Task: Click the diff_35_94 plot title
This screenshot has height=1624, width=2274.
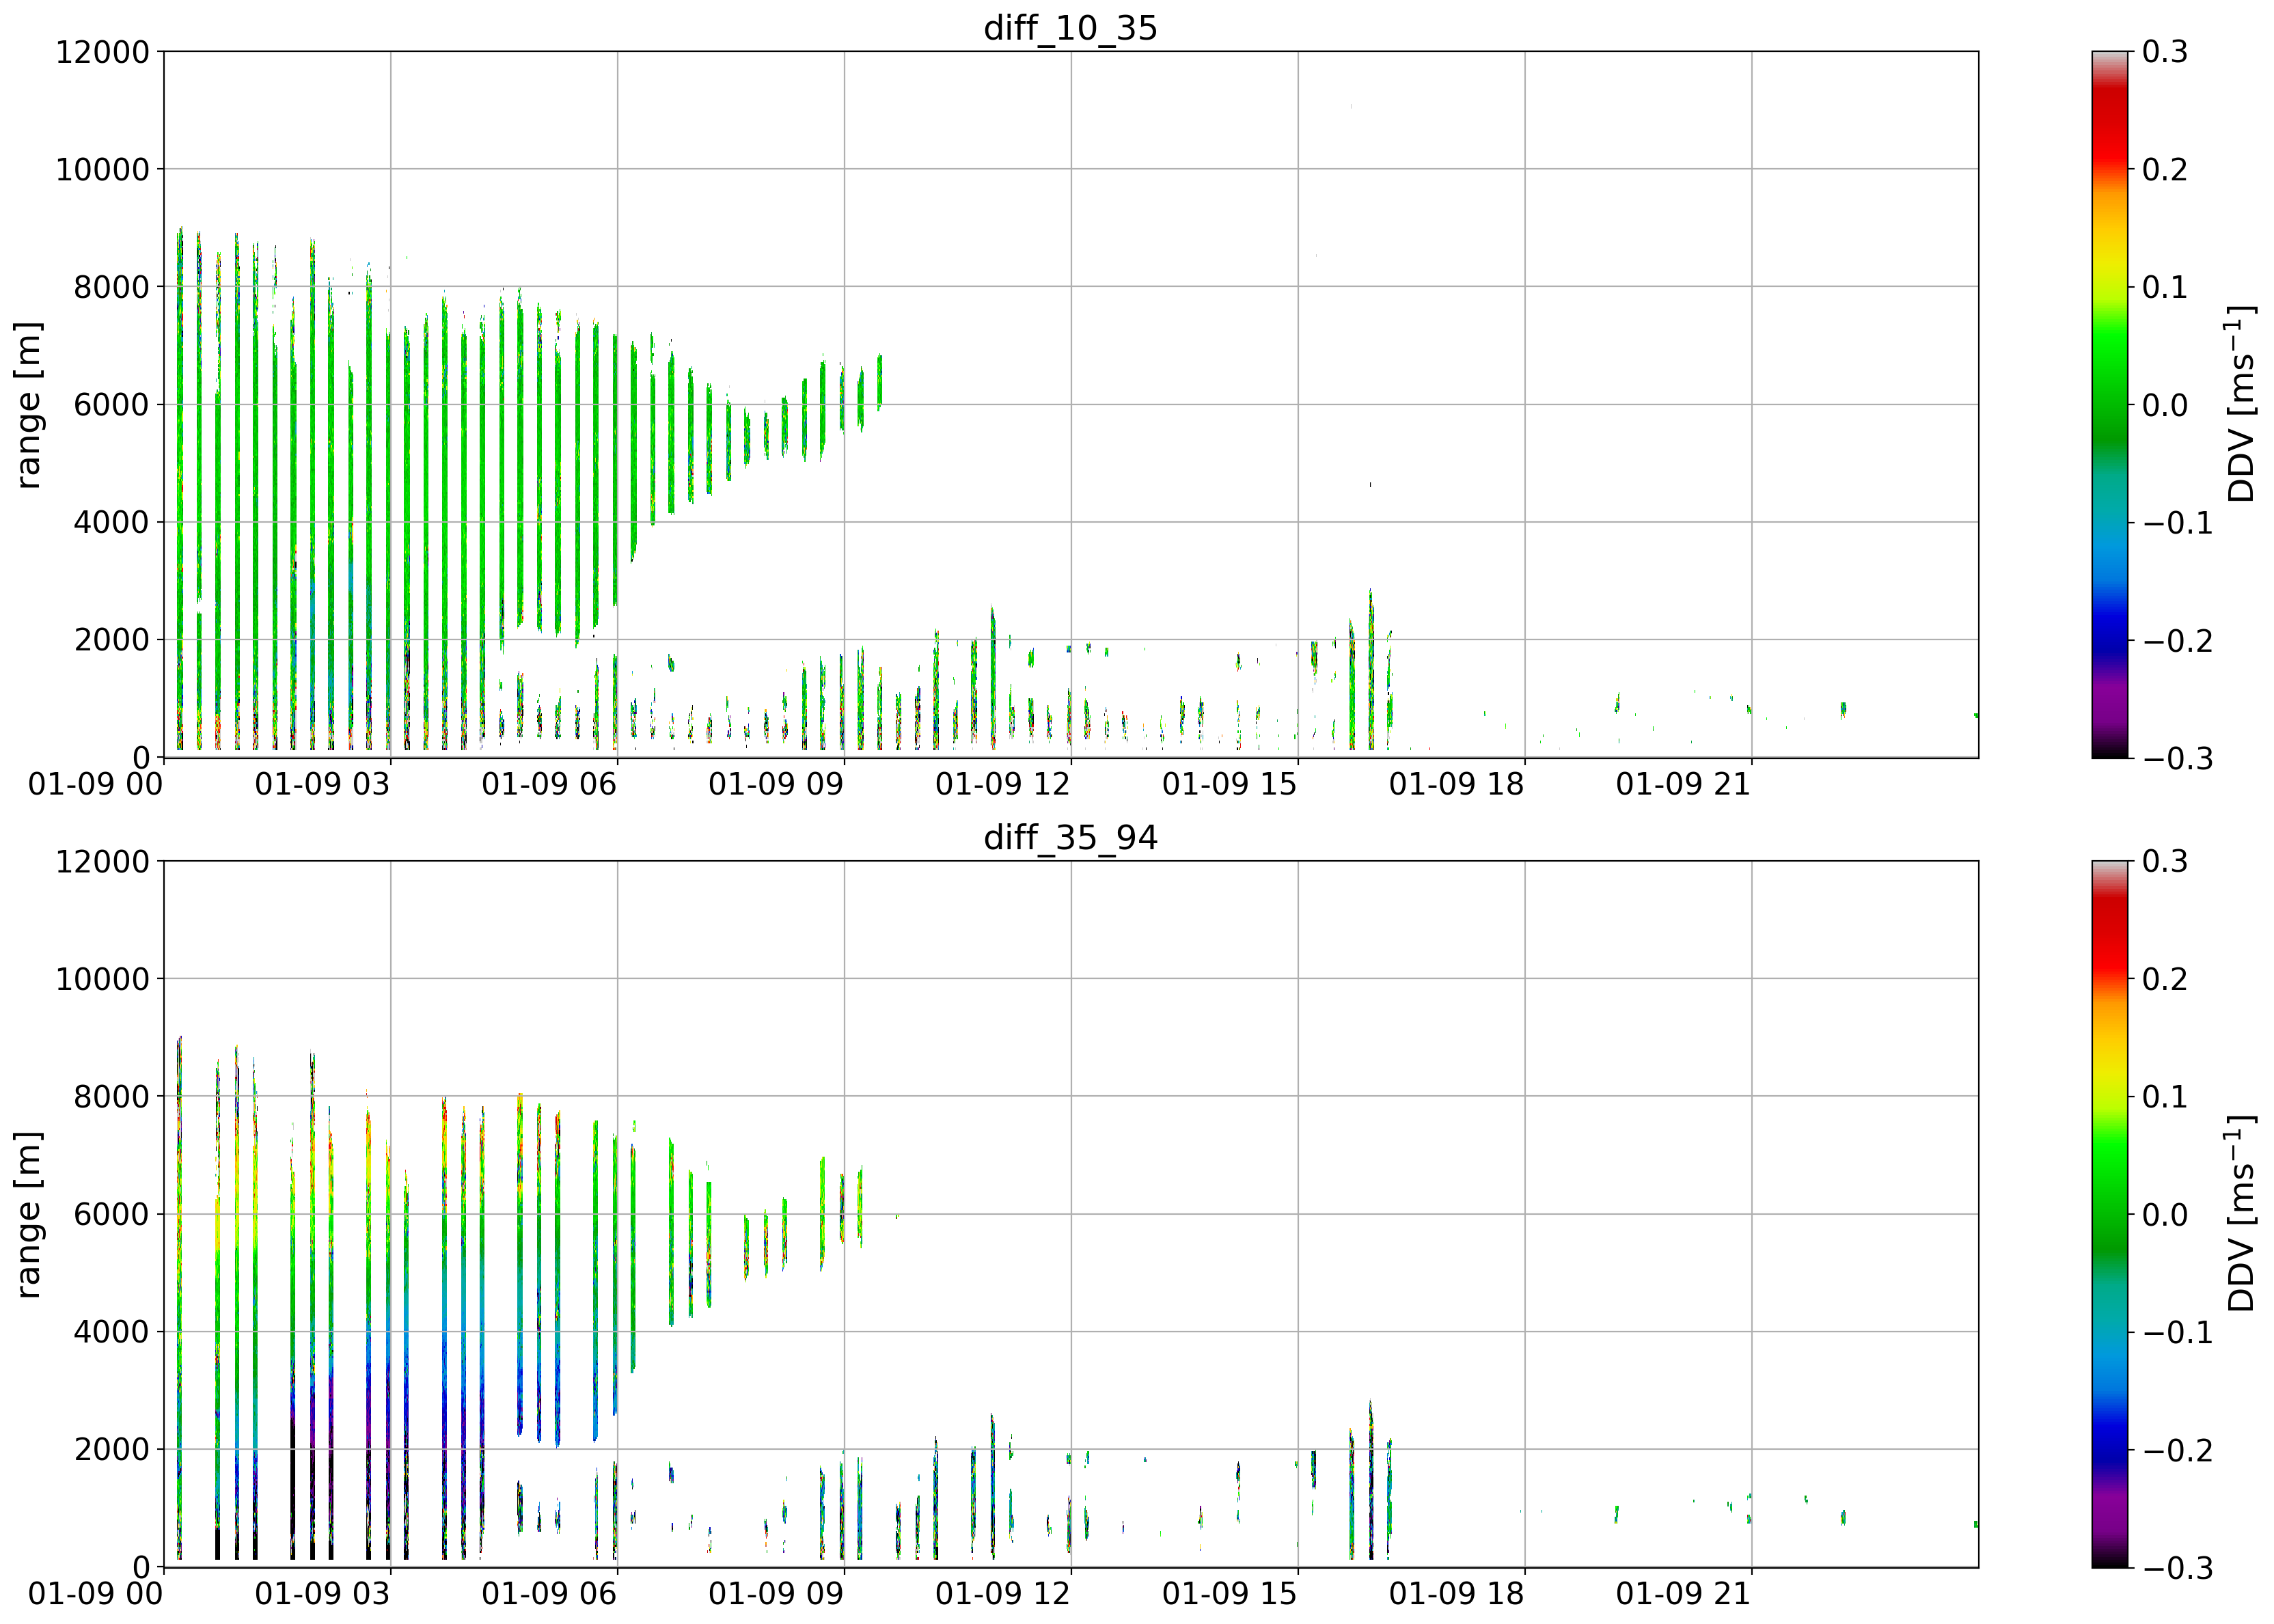Action: tap(1070, 837)
